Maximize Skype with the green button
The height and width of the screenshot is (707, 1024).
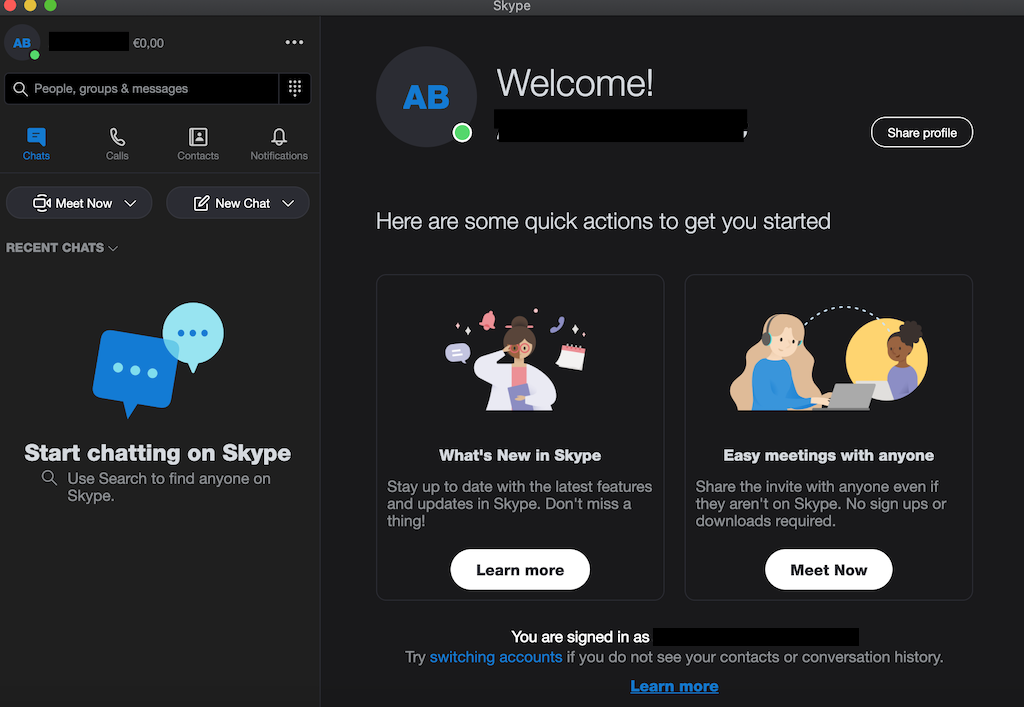[x=50, y=5]
